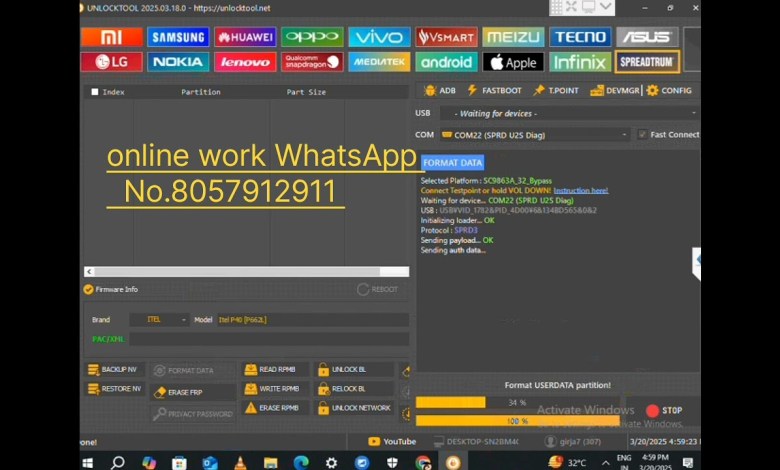Click the Erase FRP eraser button
Screen dimensions: 780x470
pos(184,392)
